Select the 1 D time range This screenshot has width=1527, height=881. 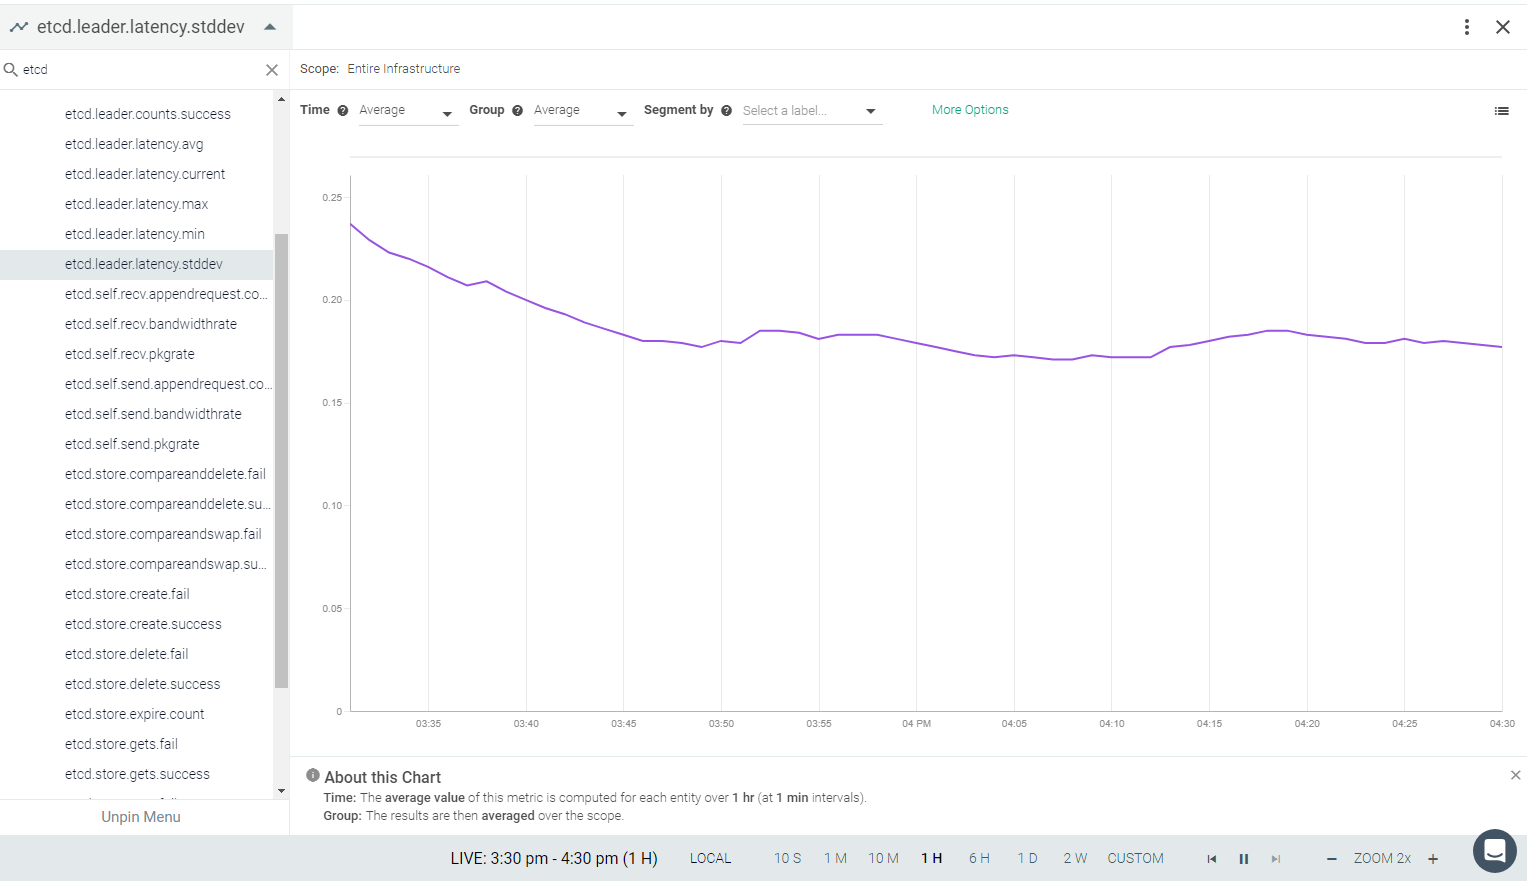(1028, 858)
